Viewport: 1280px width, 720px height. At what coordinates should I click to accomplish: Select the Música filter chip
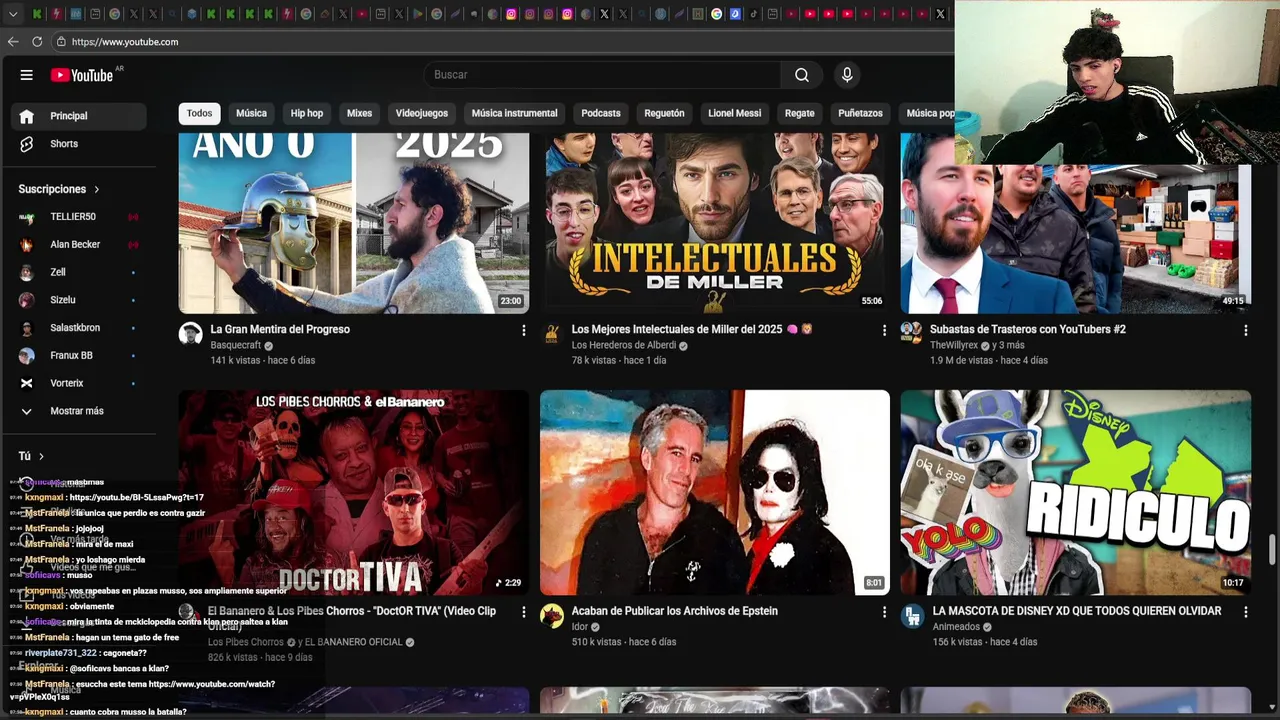251,113
